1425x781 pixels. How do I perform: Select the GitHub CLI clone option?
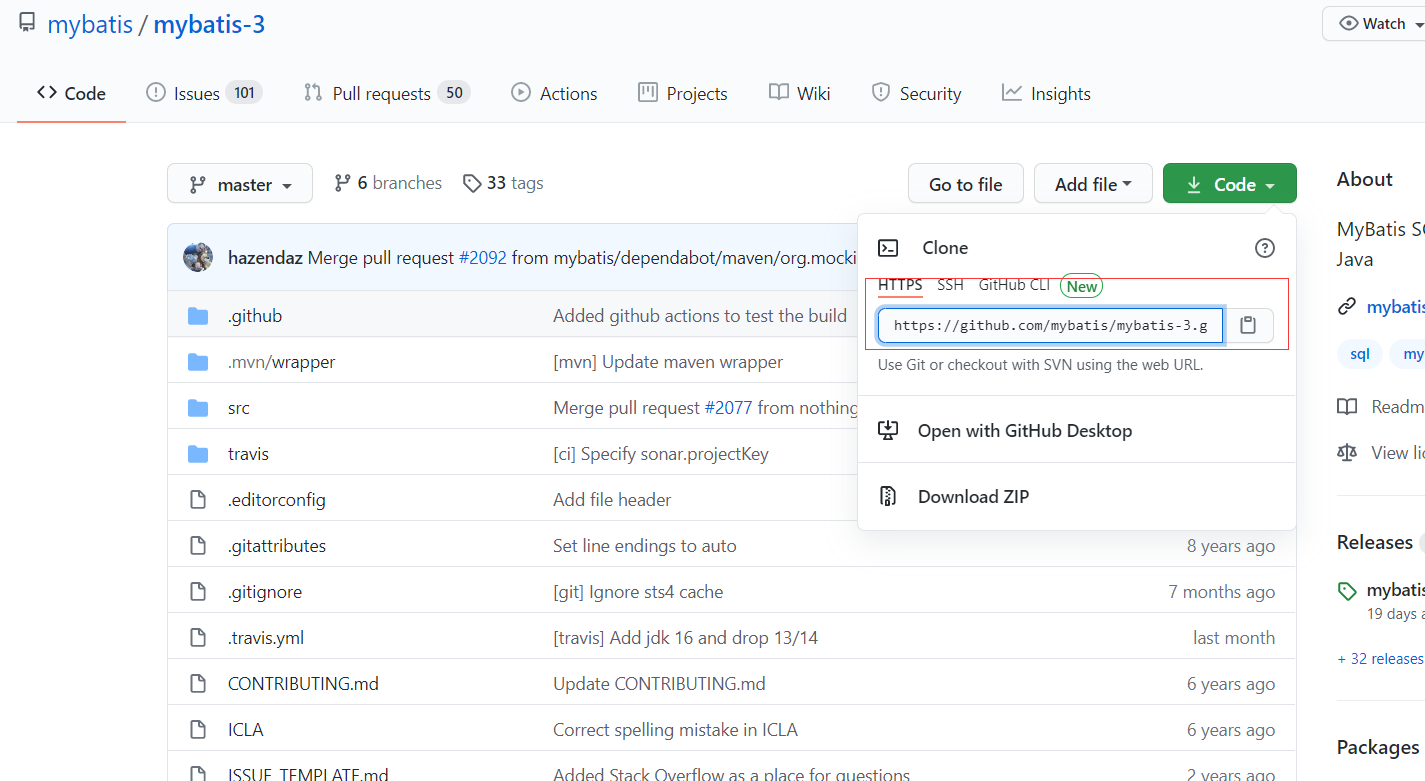[1014, 286]
